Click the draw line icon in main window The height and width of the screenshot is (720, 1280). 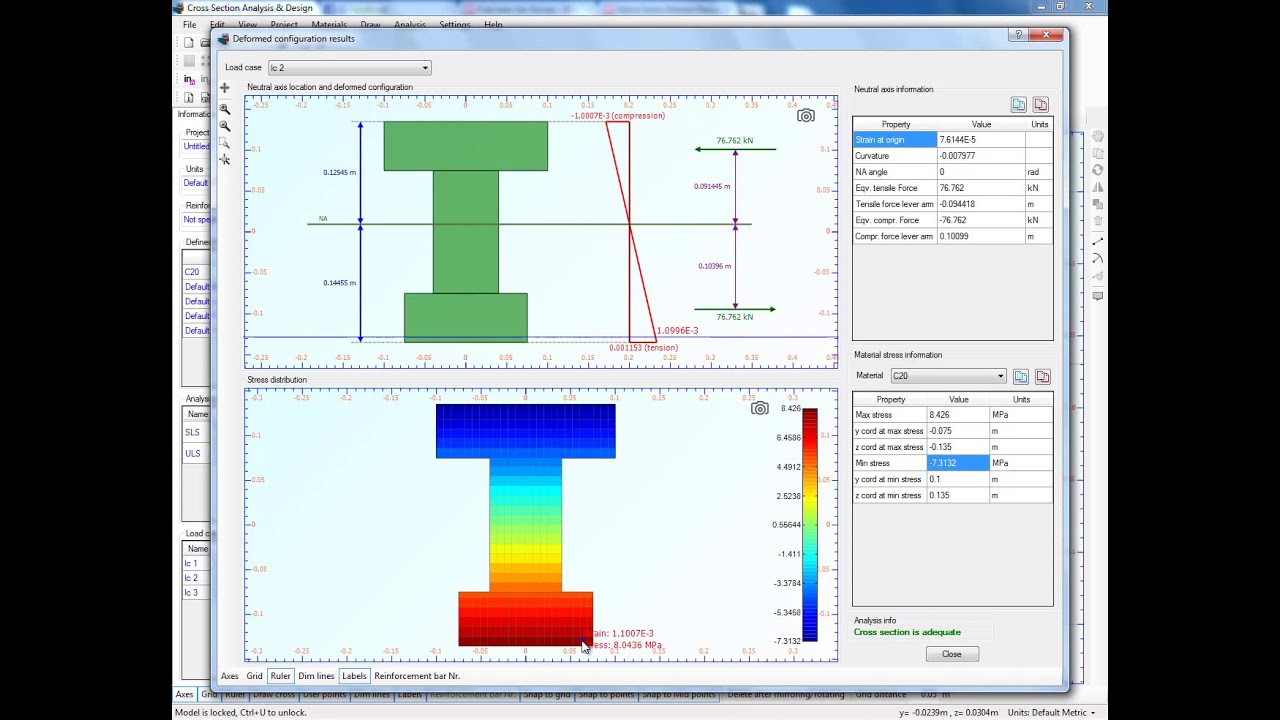click(x=1097, y=242)
